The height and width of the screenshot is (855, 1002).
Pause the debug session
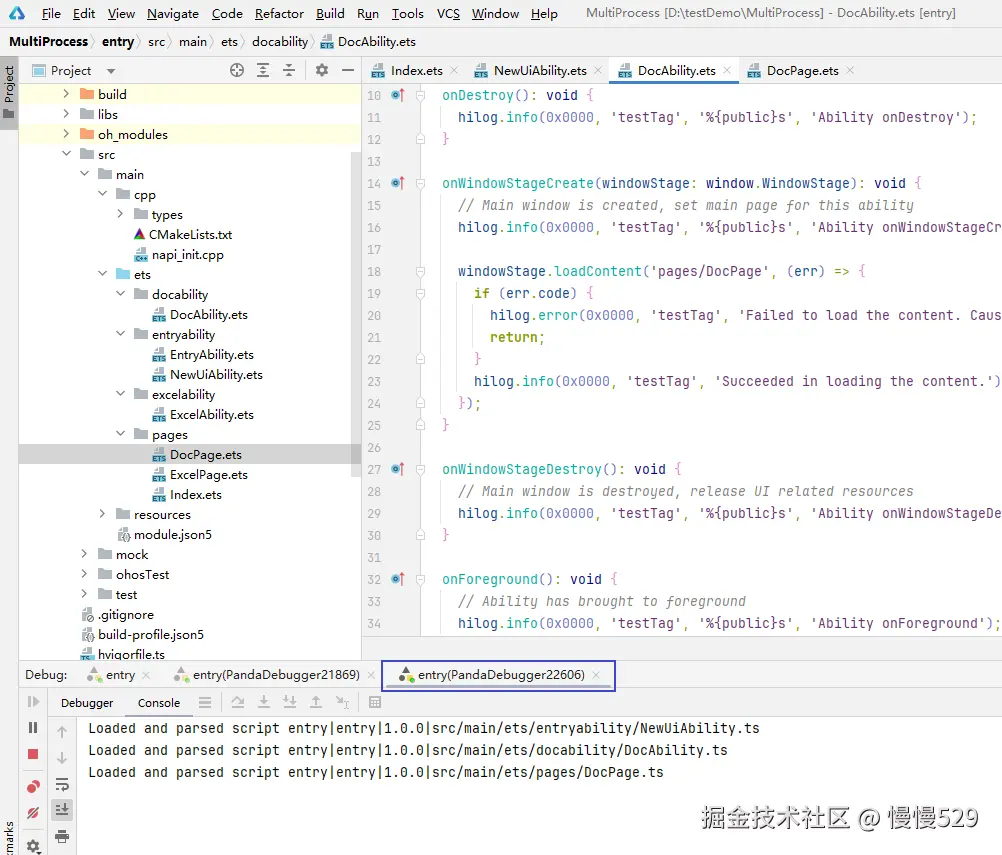pyautogui.click(x=33, y=727)
